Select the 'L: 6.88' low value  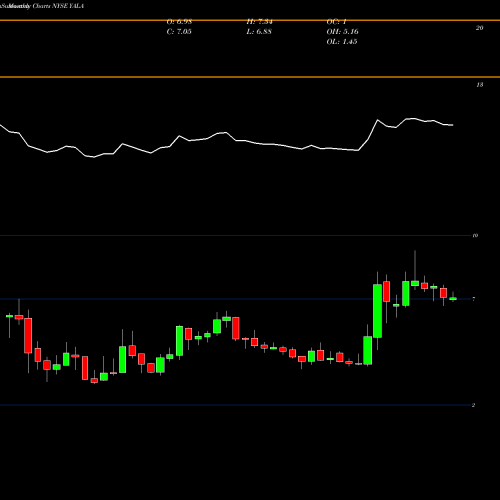[x=259, y=32]
